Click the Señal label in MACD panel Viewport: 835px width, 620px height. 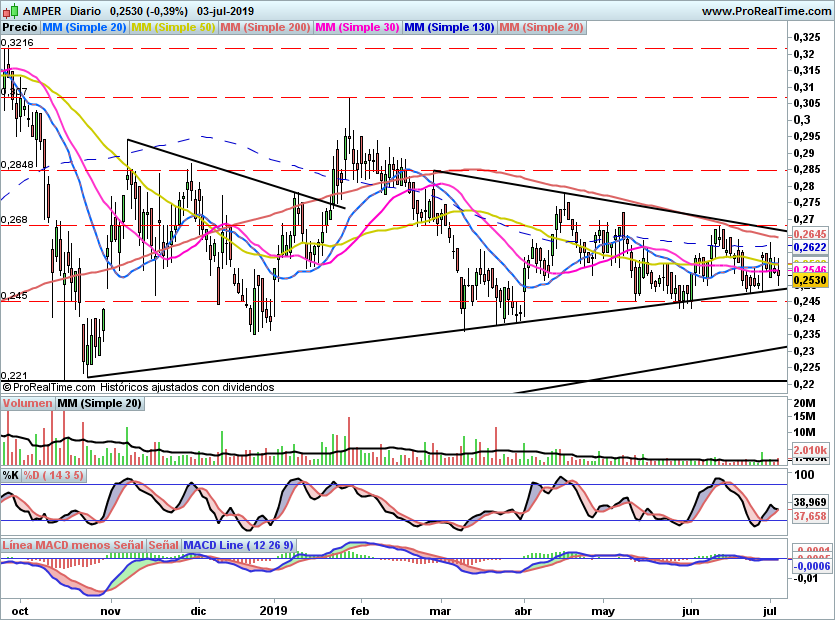[163, 545]
